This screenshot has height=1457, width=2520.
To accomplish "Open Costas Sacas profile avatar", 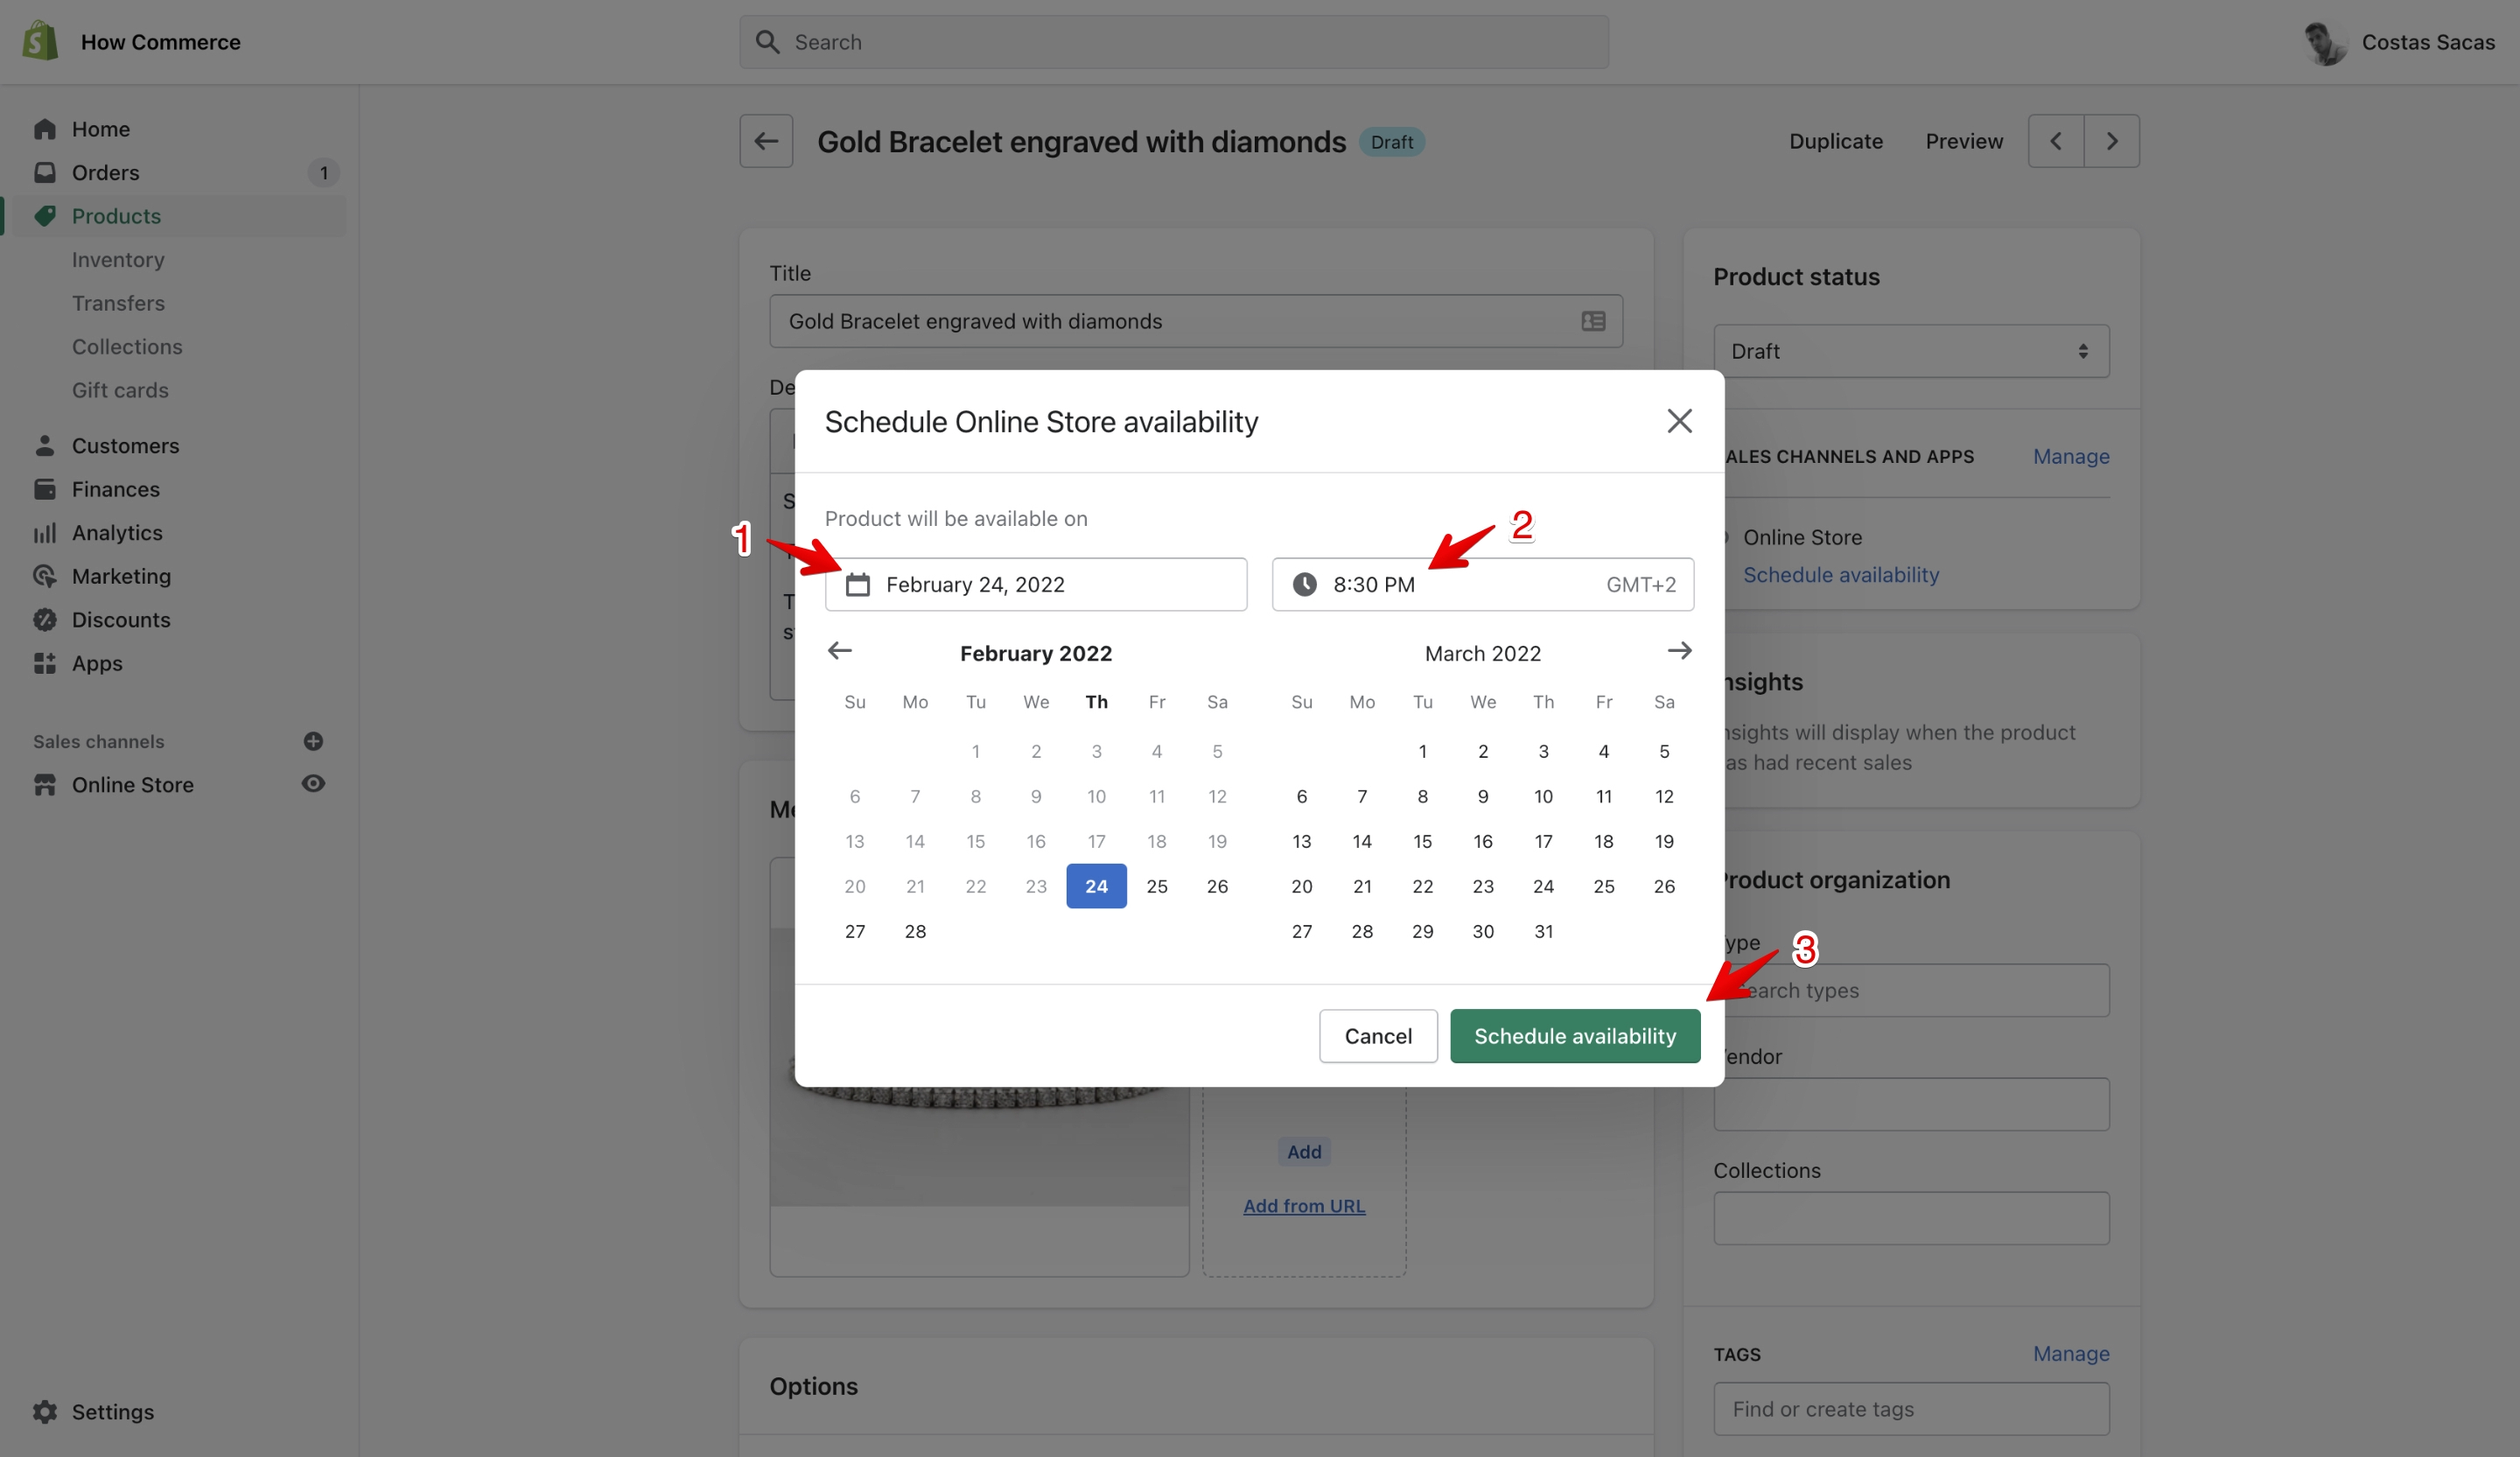I will (2325, 42).
